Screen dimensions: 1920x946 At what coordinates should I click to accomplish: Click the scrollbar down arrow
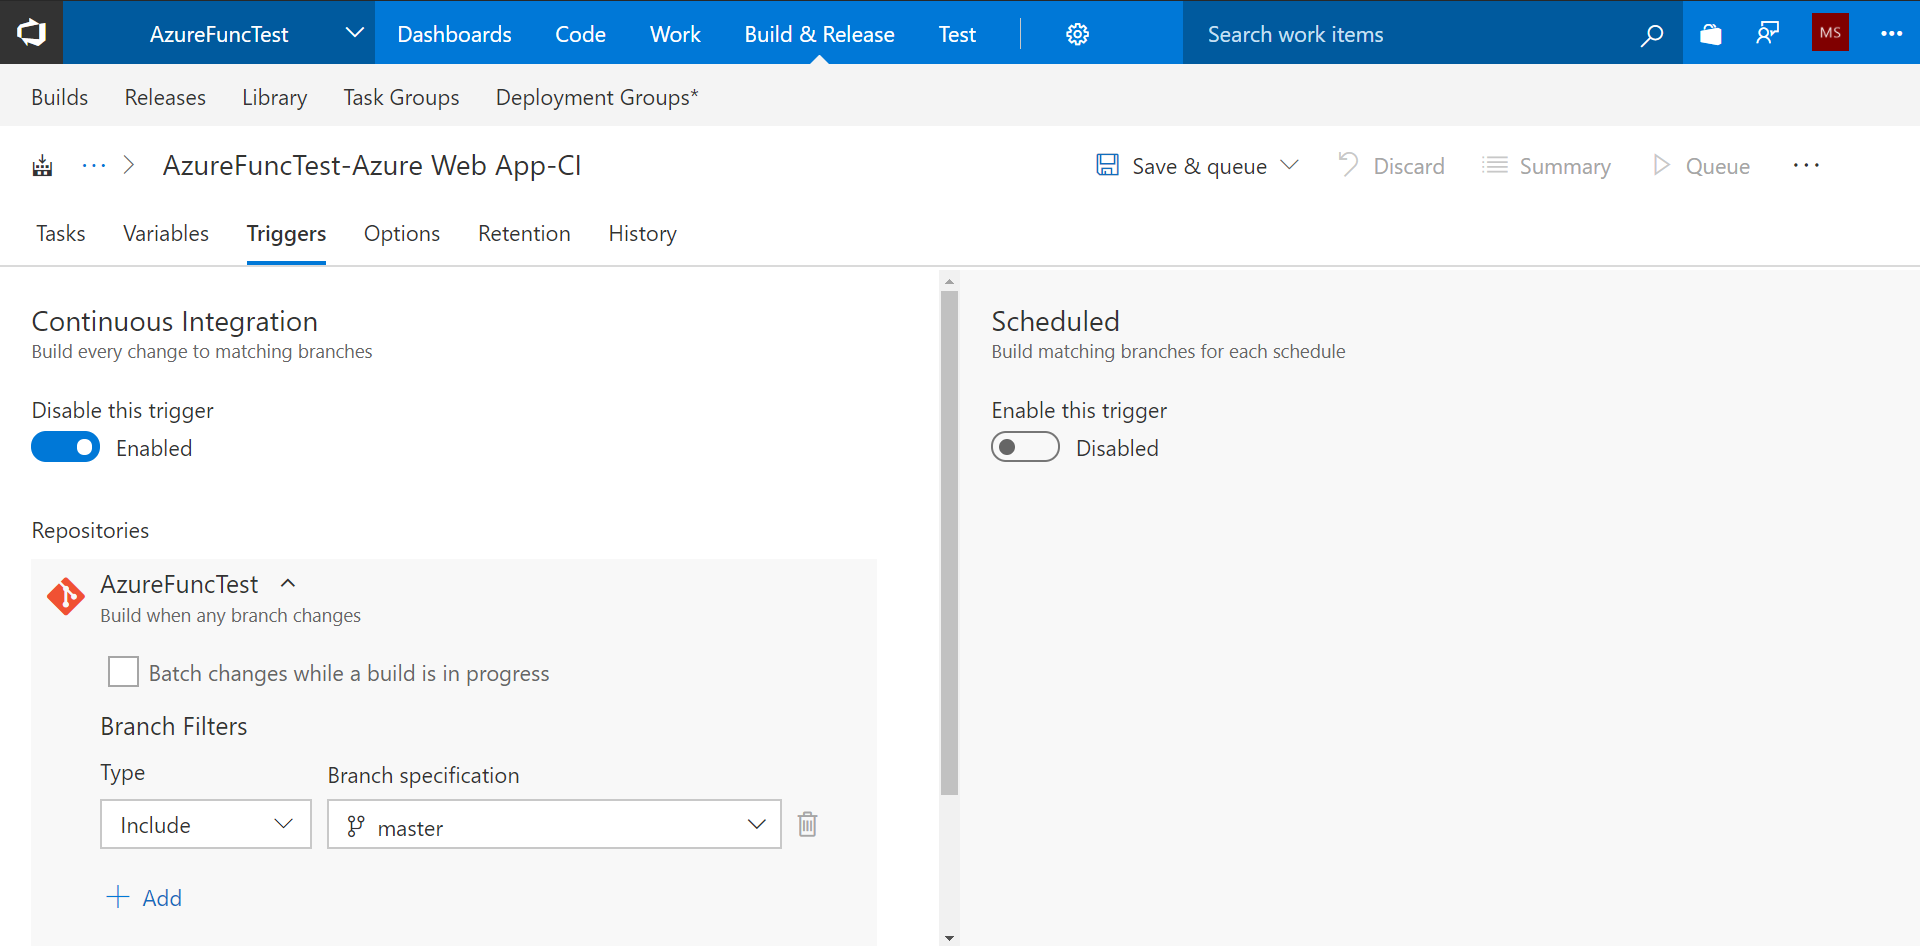pos(949,938)
